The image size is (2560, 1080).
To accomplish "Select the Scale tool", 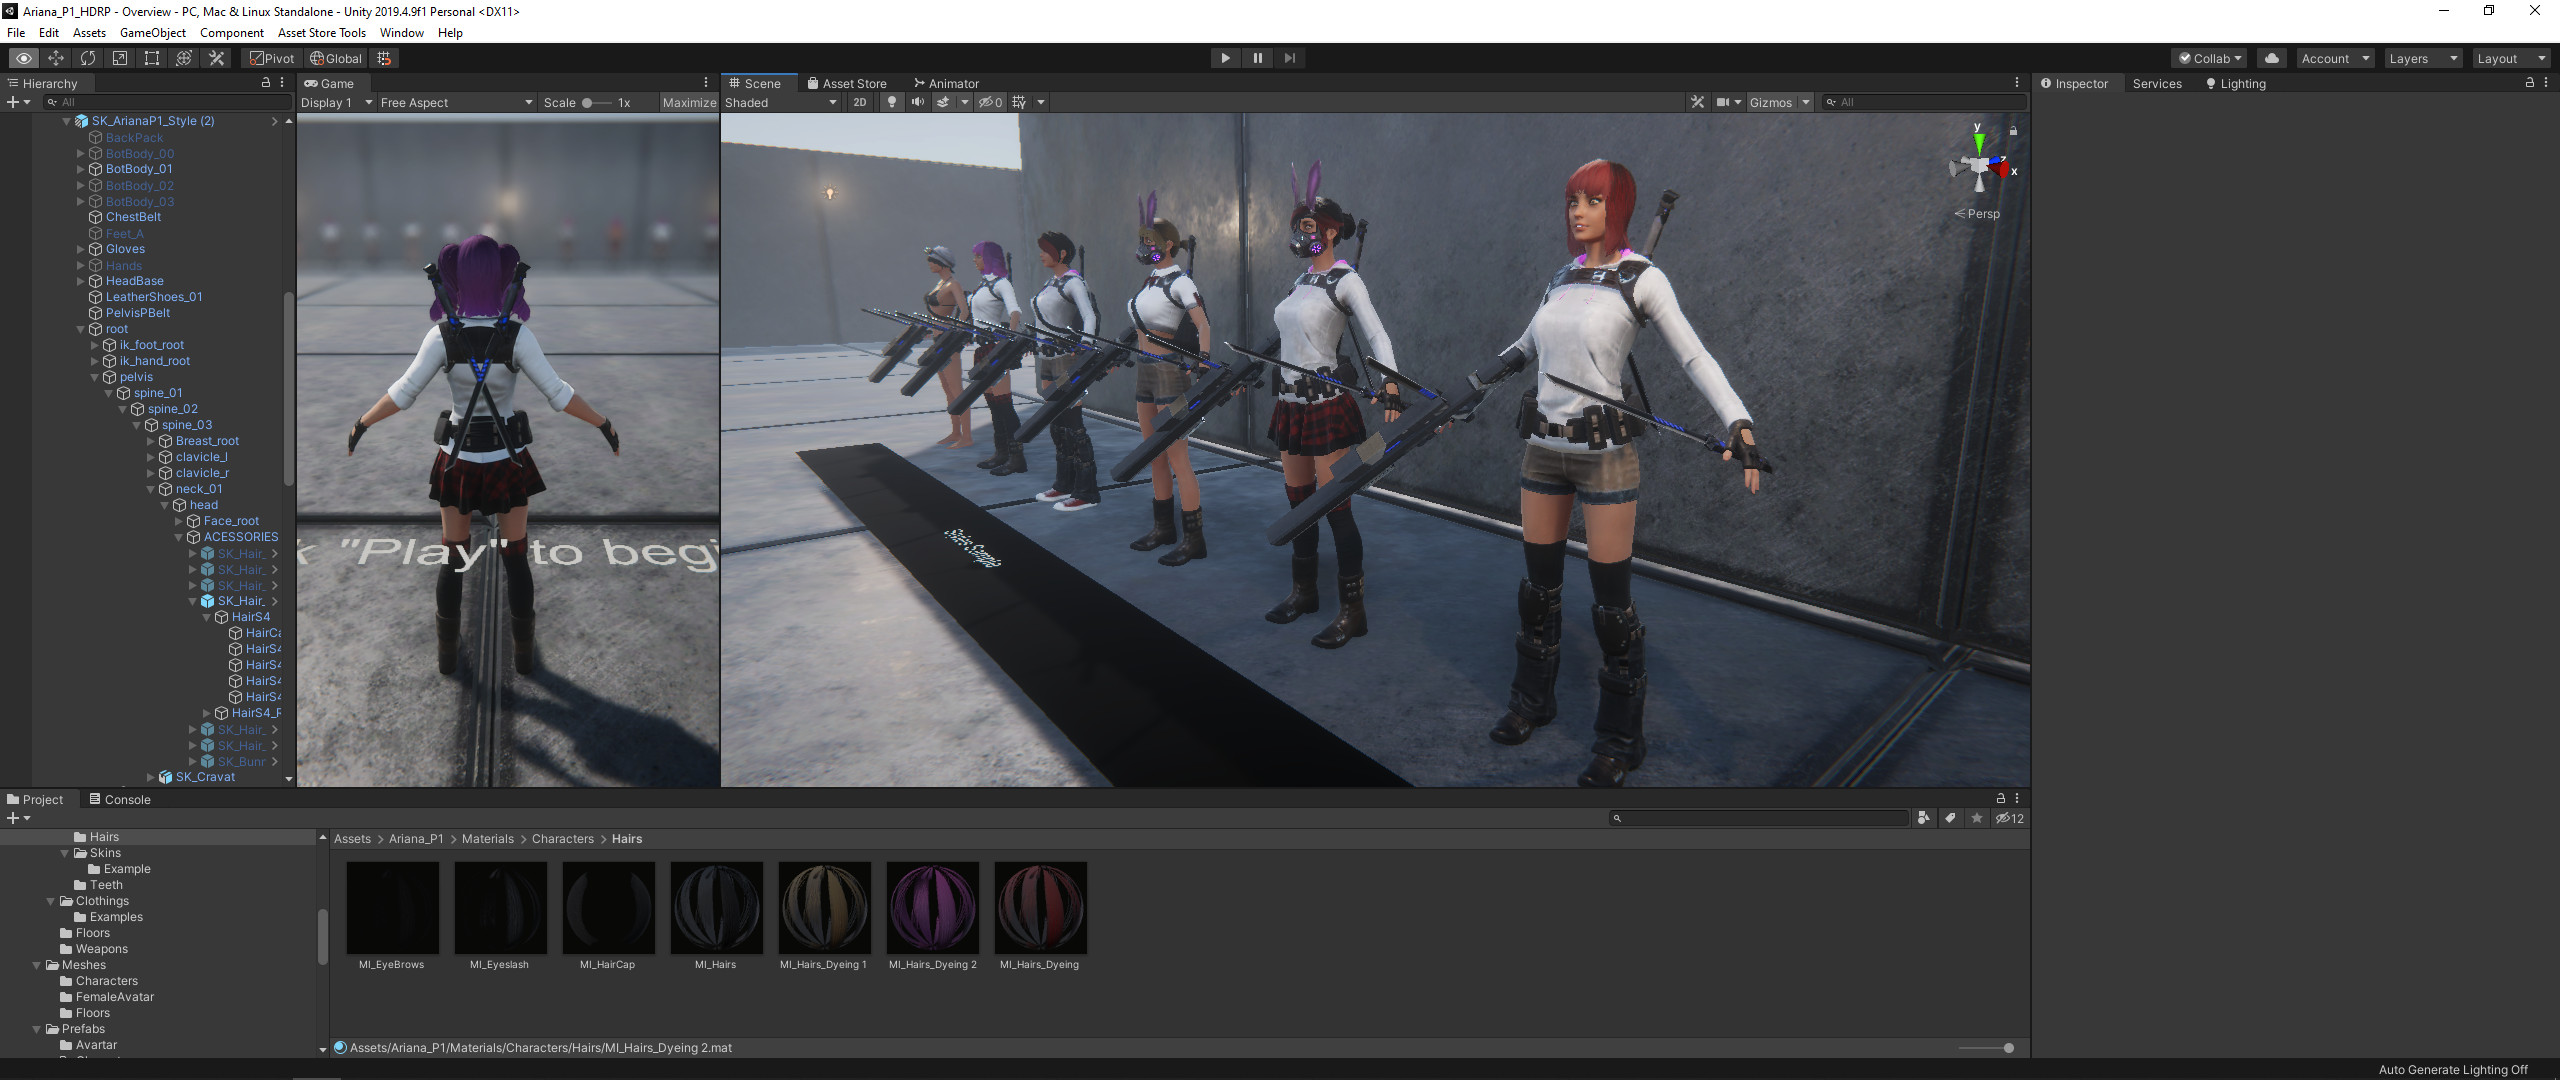I will [x=120, y=58].
